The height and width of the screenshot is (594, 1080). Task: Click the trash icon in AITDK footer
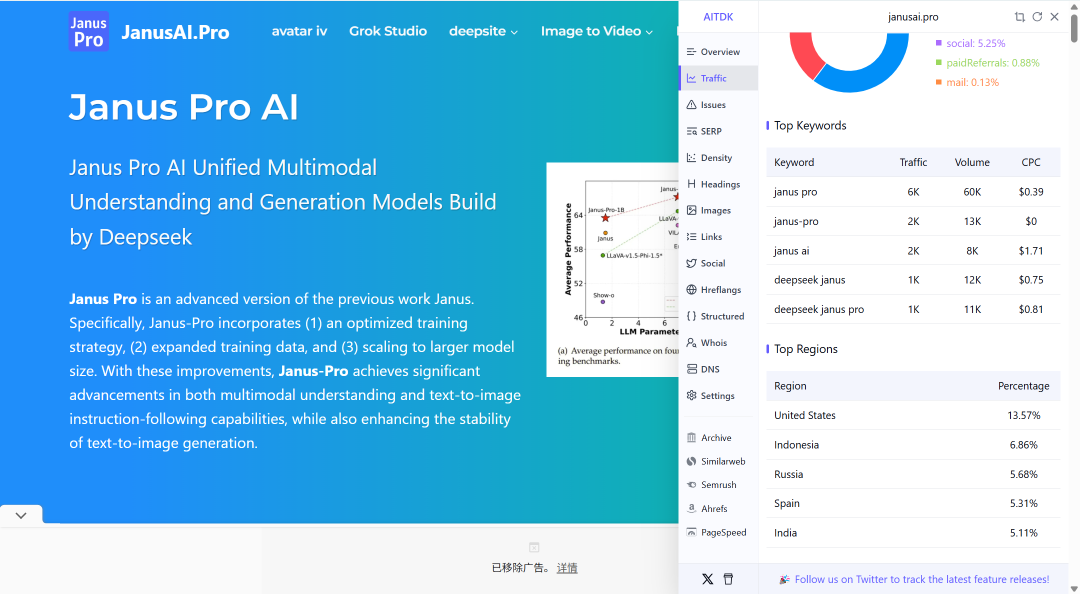[728, 579]
